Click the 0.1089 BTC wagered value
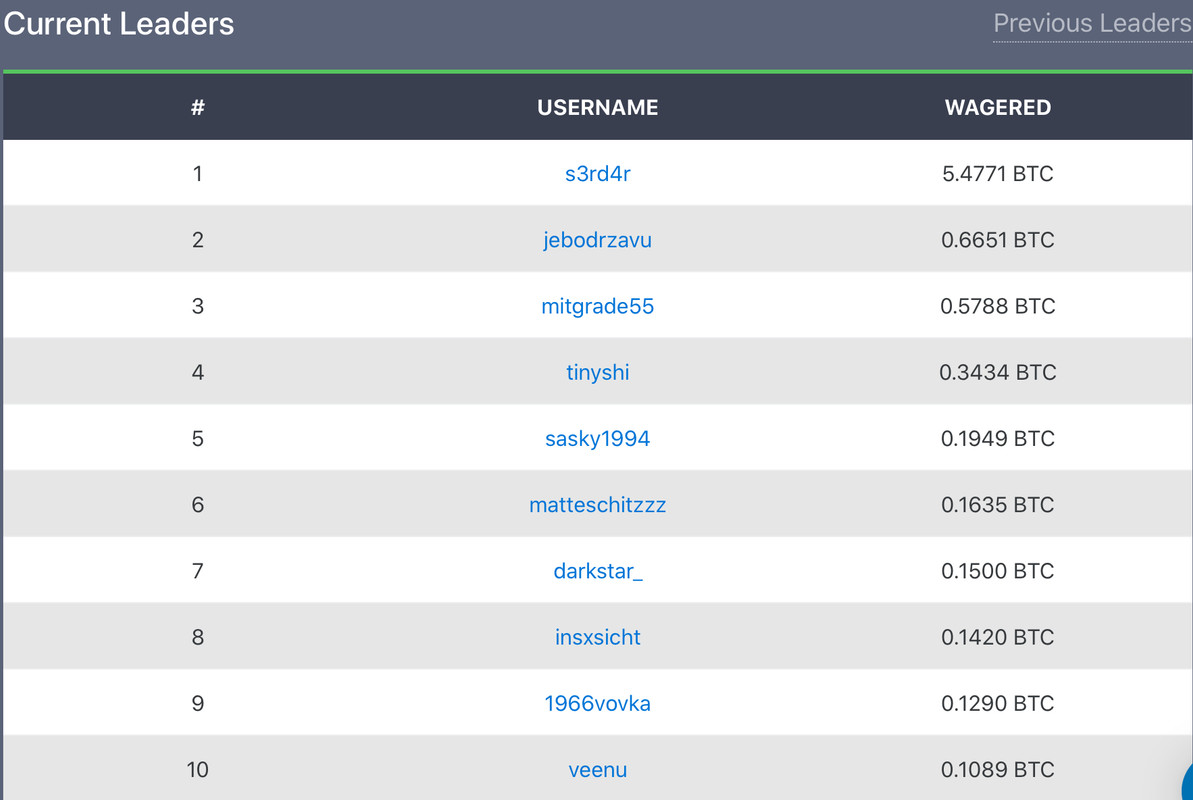This screenshot has width=1193, height=800. click(x=998, y=770)
